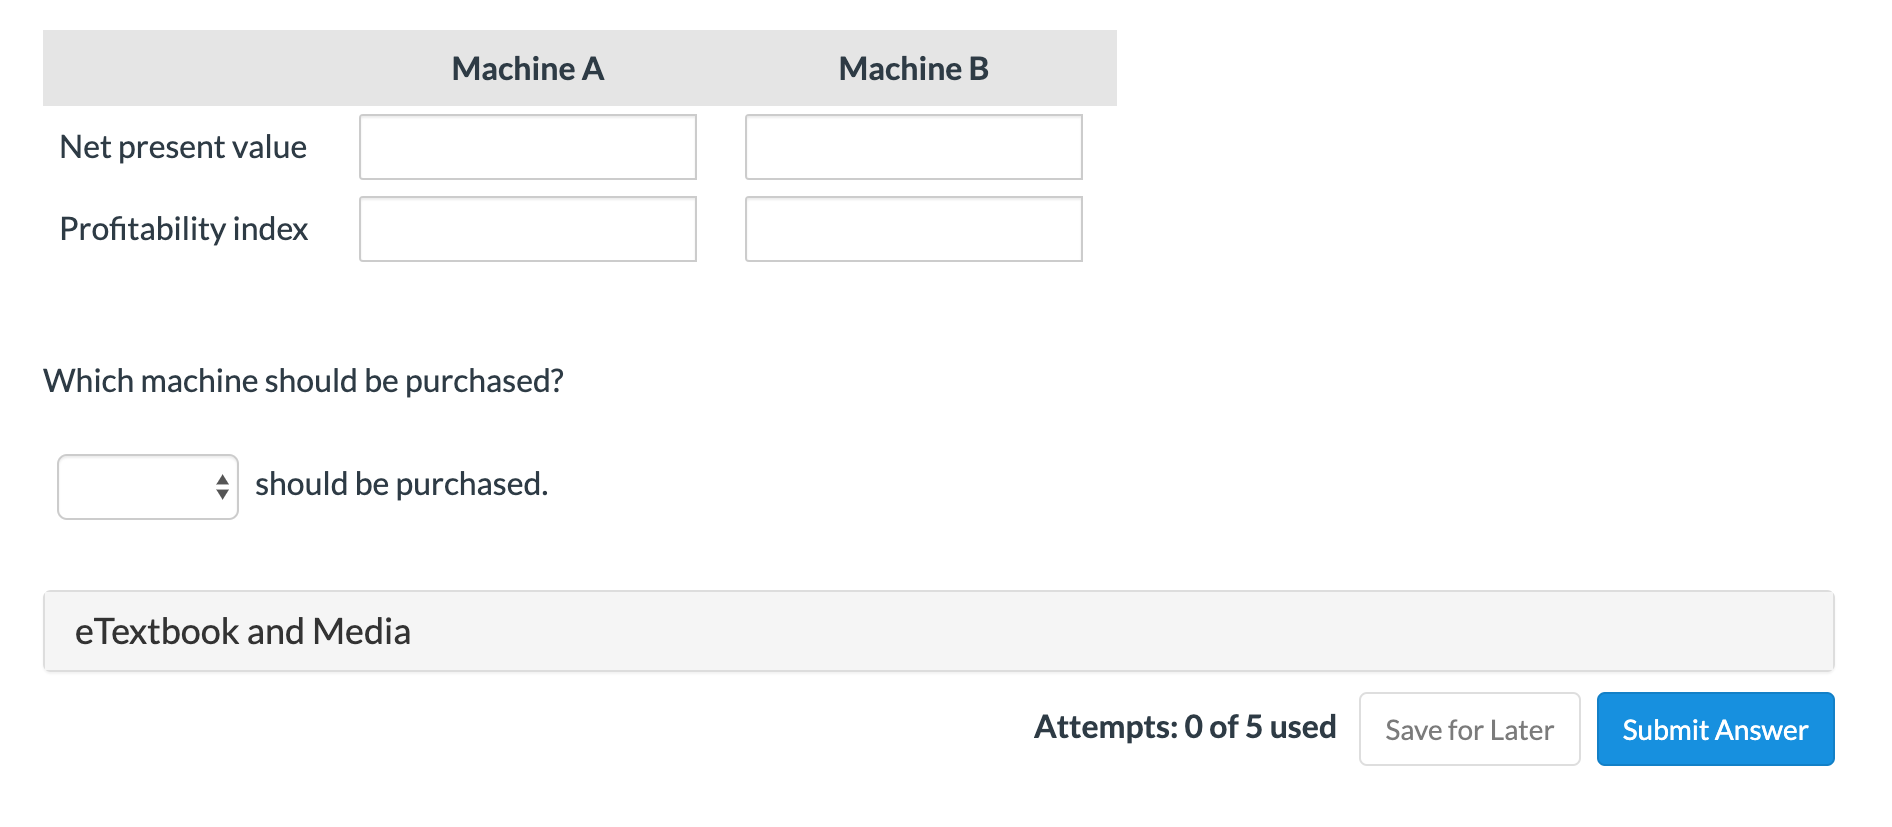
Task: Focus the empty Profitability index input for Machine B
Action: coord(912,229)
